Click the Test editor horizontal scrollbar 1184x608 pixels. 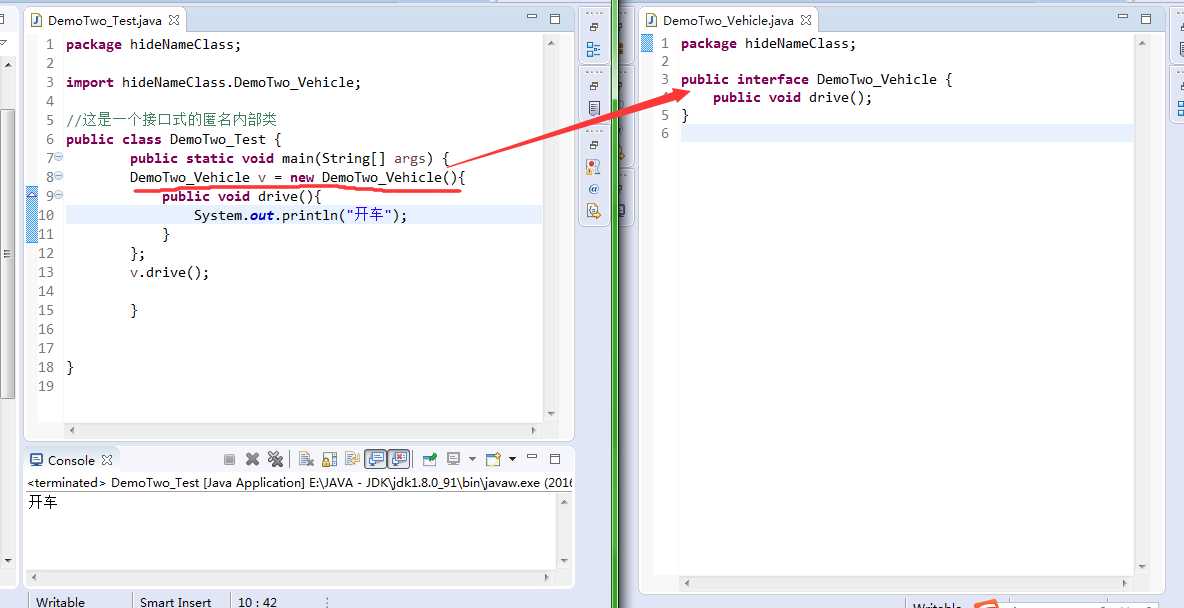click(x=302, y=430)
